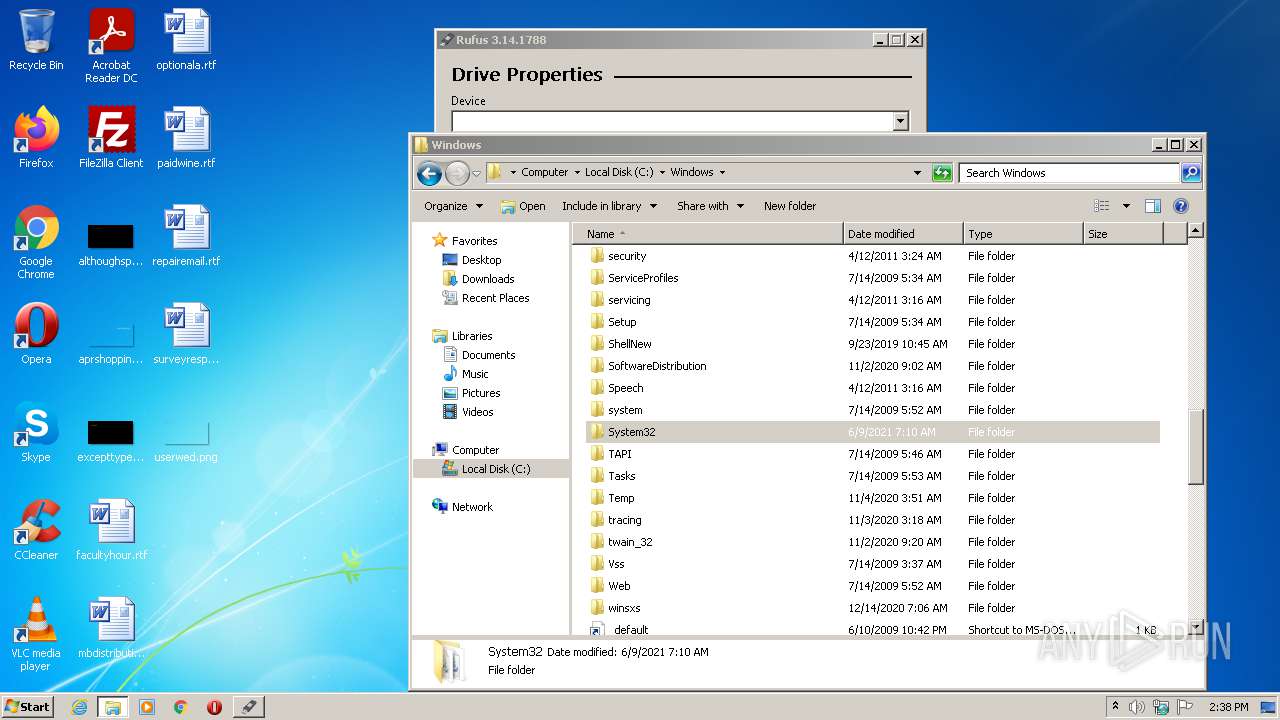The image size is (1280, 720).
Task: Open Explorer help question mark icon
Action: [1180, 206]
